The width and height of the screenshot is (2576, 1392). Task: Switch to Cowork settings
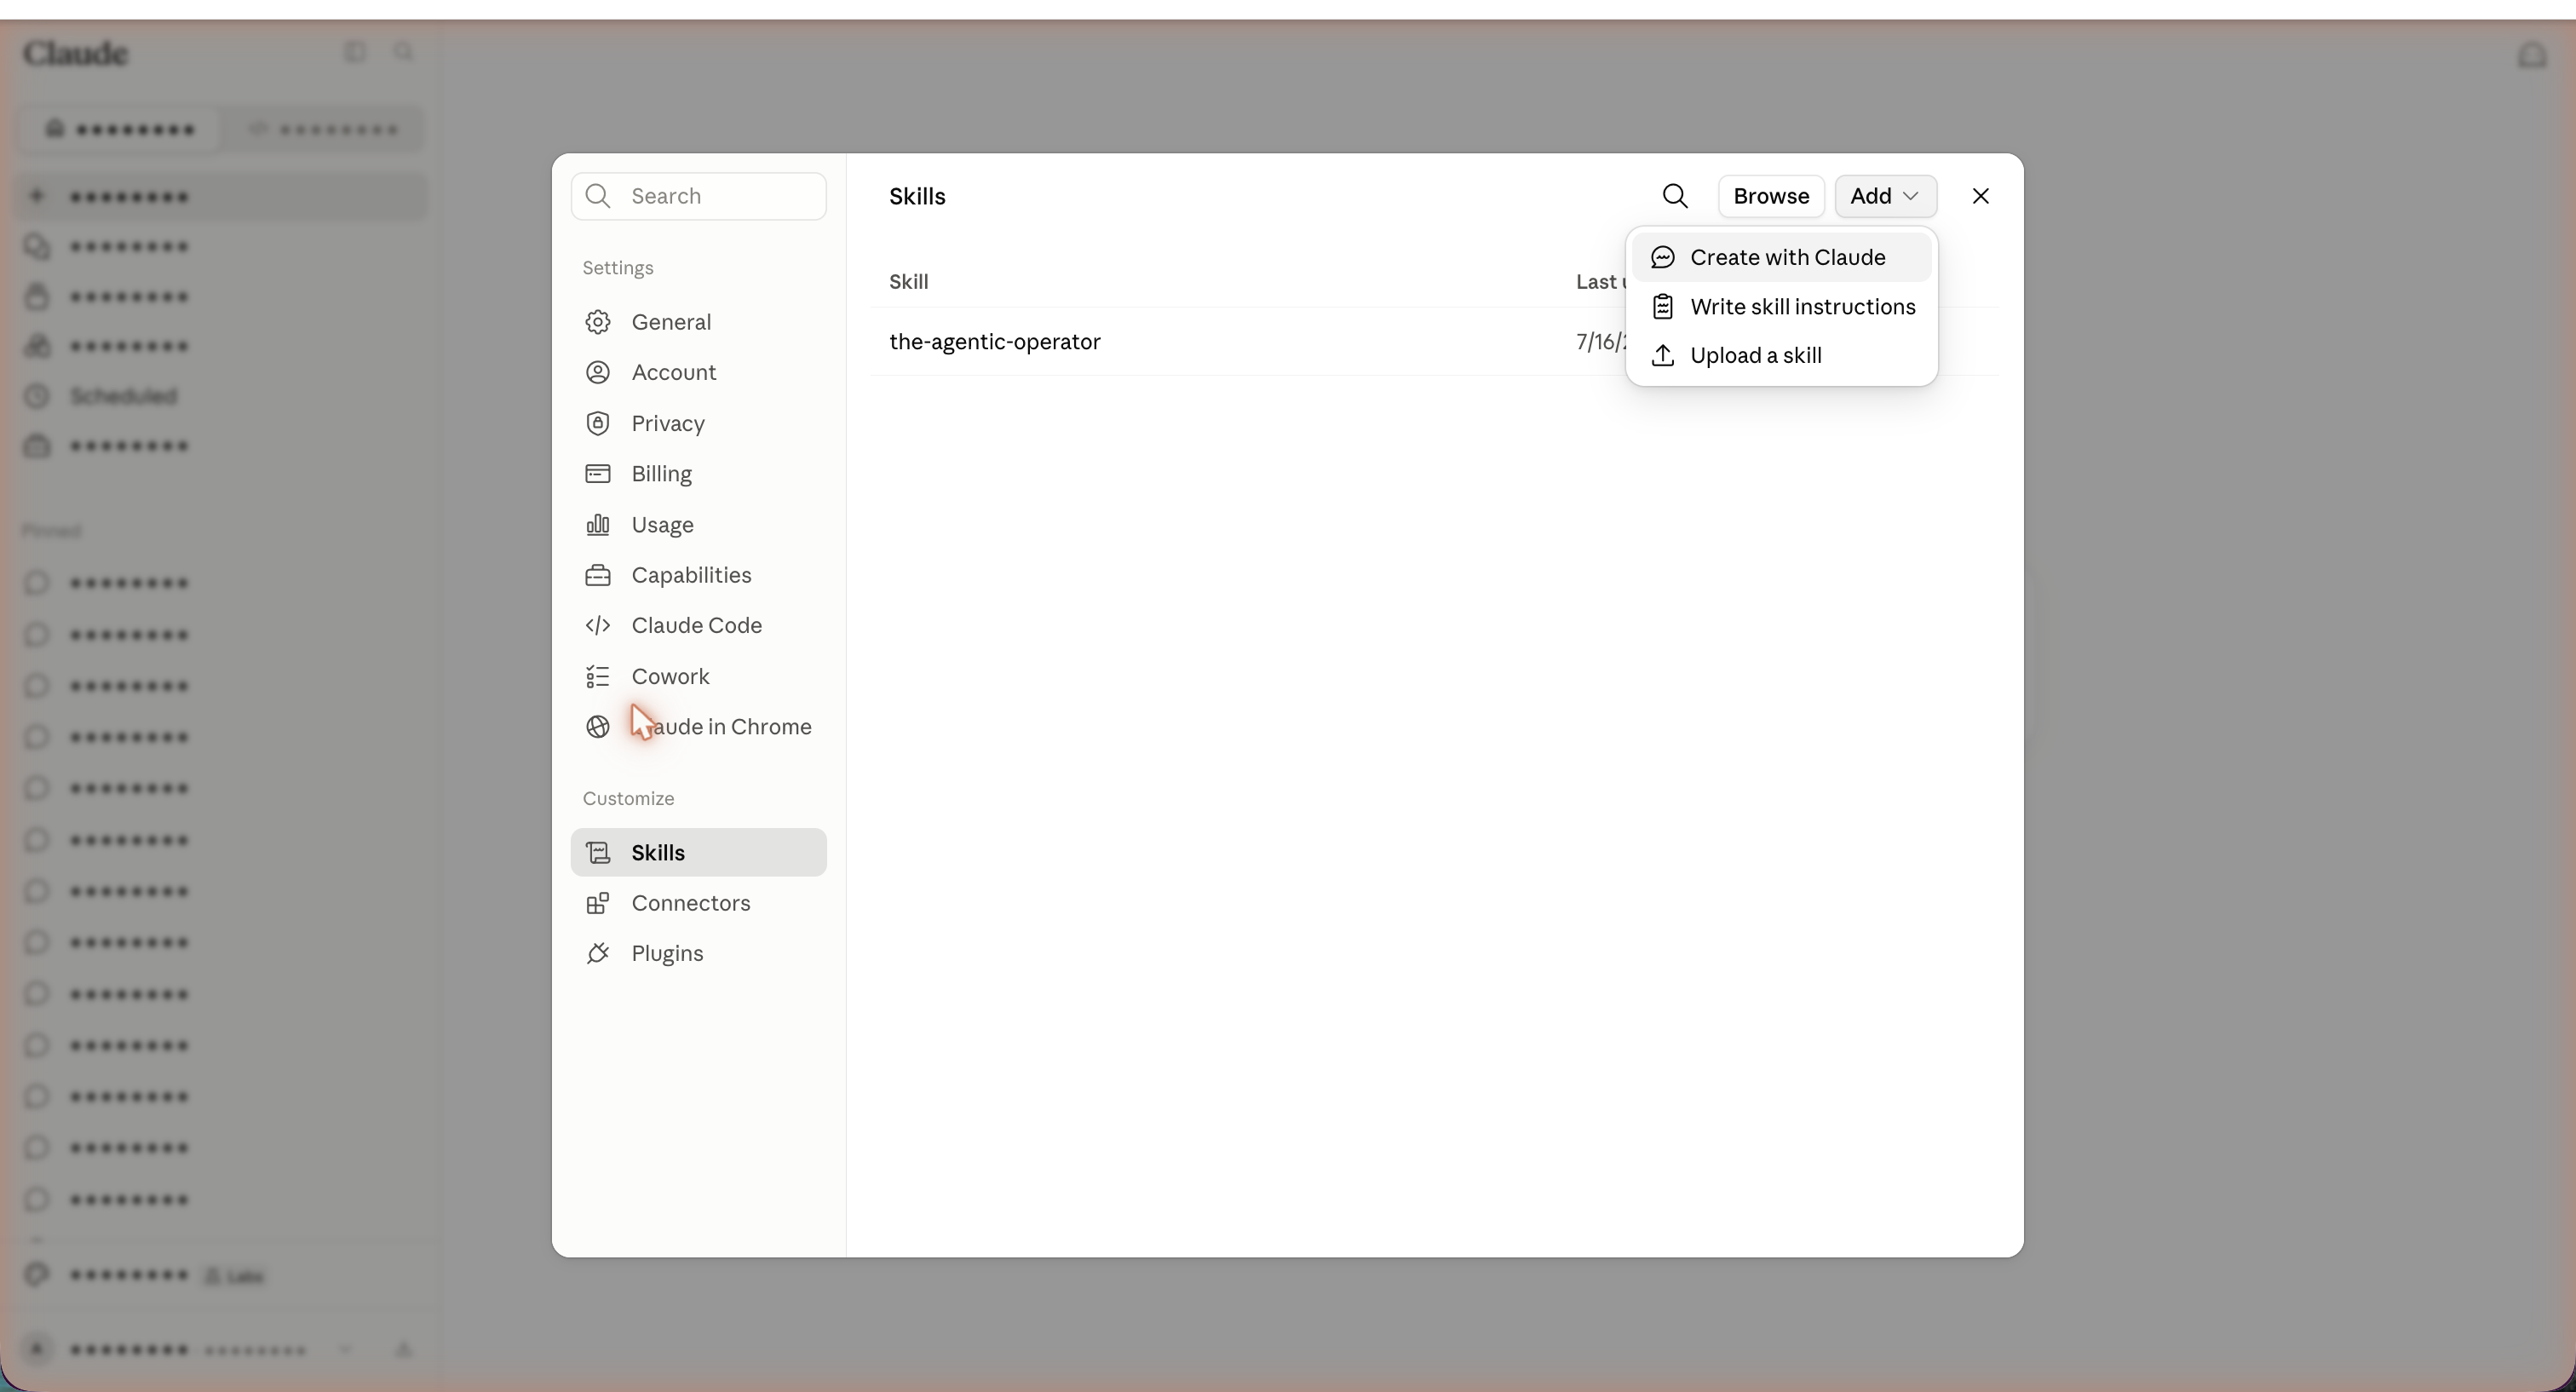698,676
